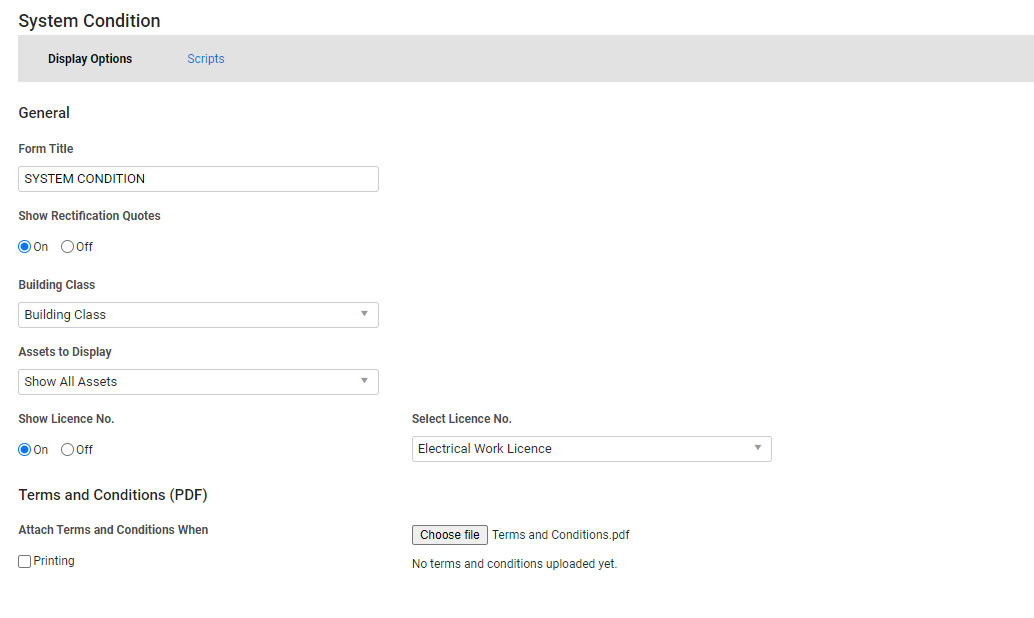Click the Choose file button
Screen dimensions: 1034x618
point(449,534)
